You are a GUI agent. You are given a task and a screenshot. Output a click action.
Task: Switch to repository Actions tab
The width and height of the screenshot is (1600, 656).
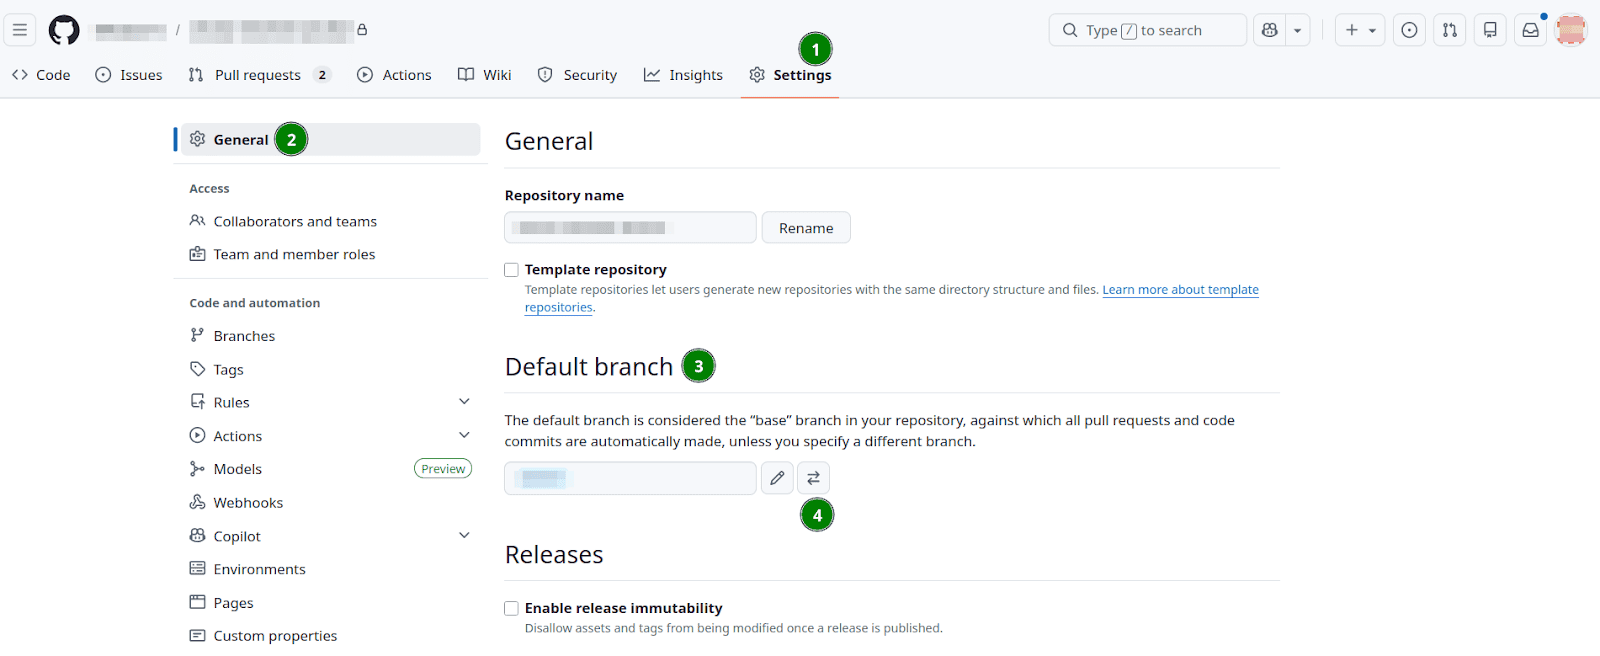394,75
